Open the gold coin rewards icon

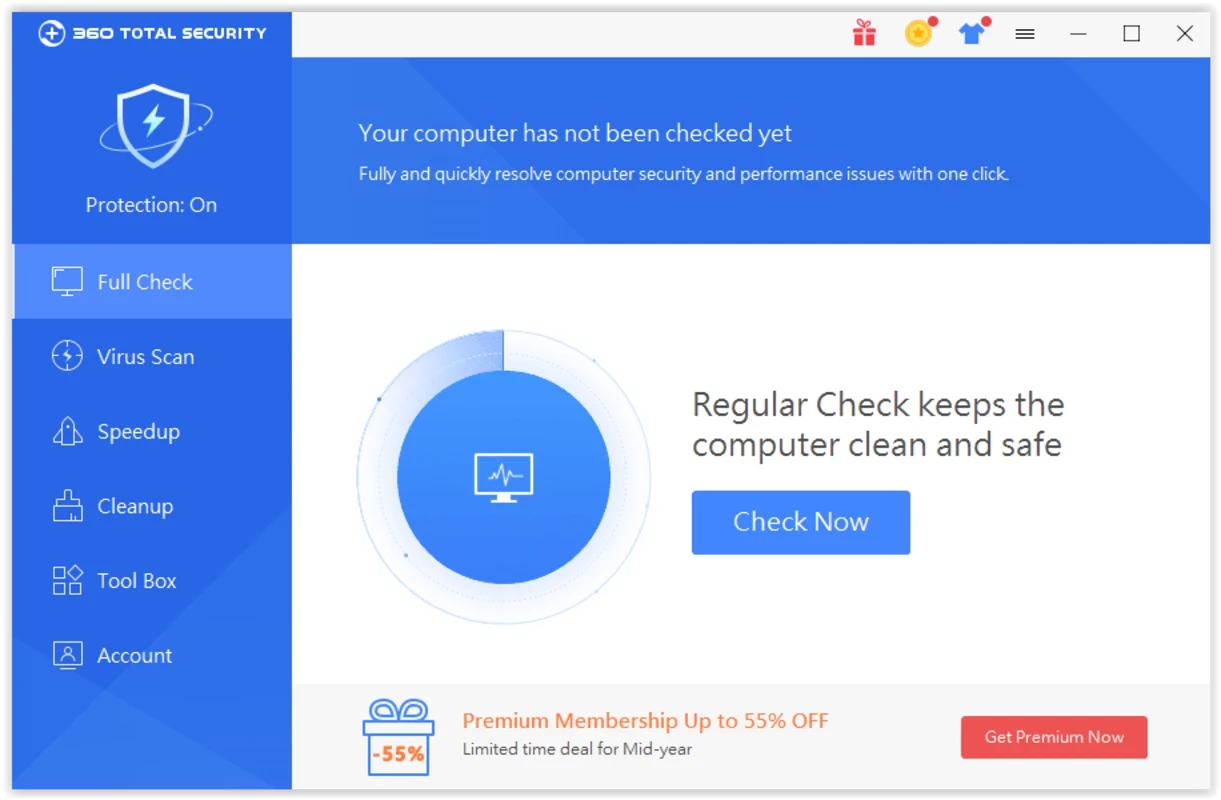918,34
